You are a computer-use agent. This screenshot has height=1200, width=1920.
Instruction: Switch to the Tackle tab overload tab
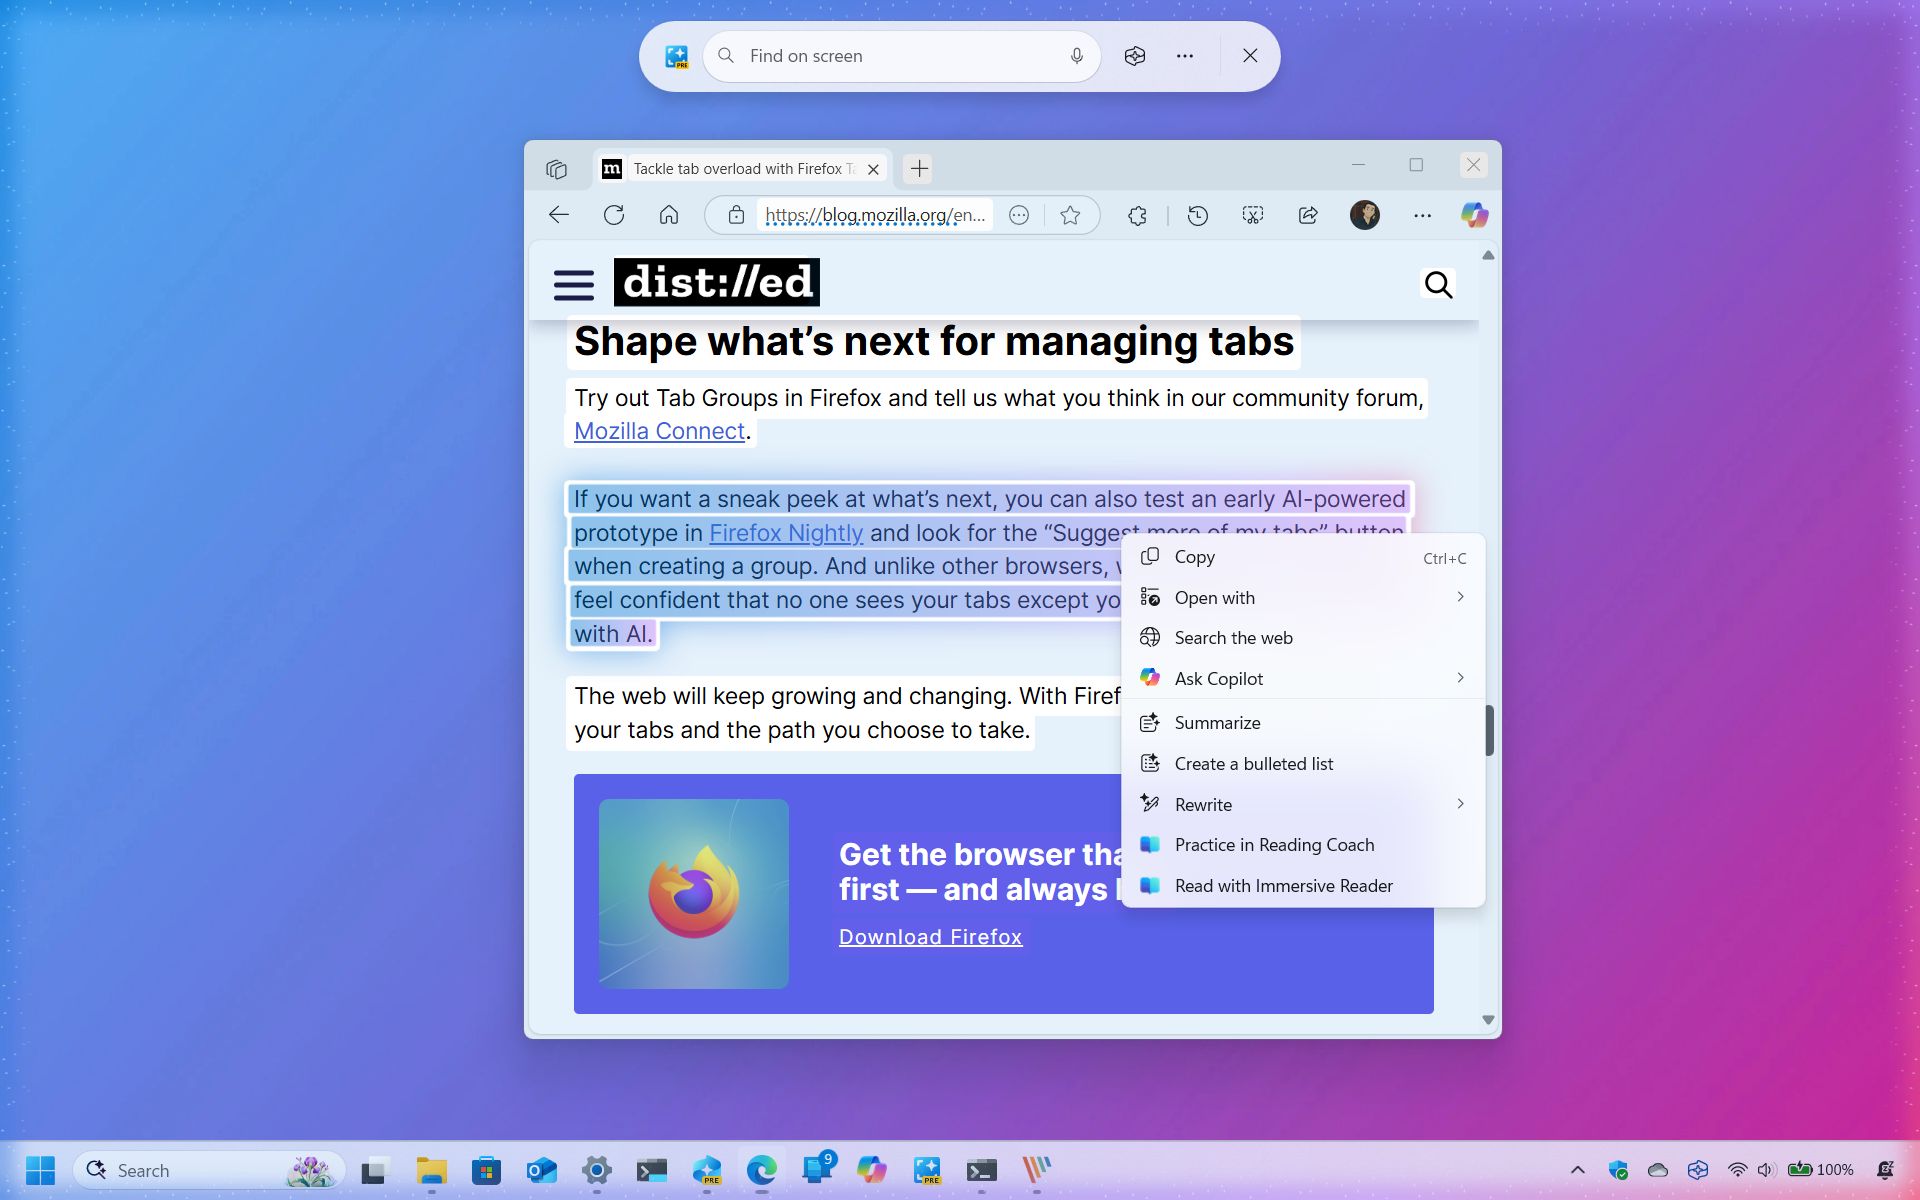click(740, 168)
